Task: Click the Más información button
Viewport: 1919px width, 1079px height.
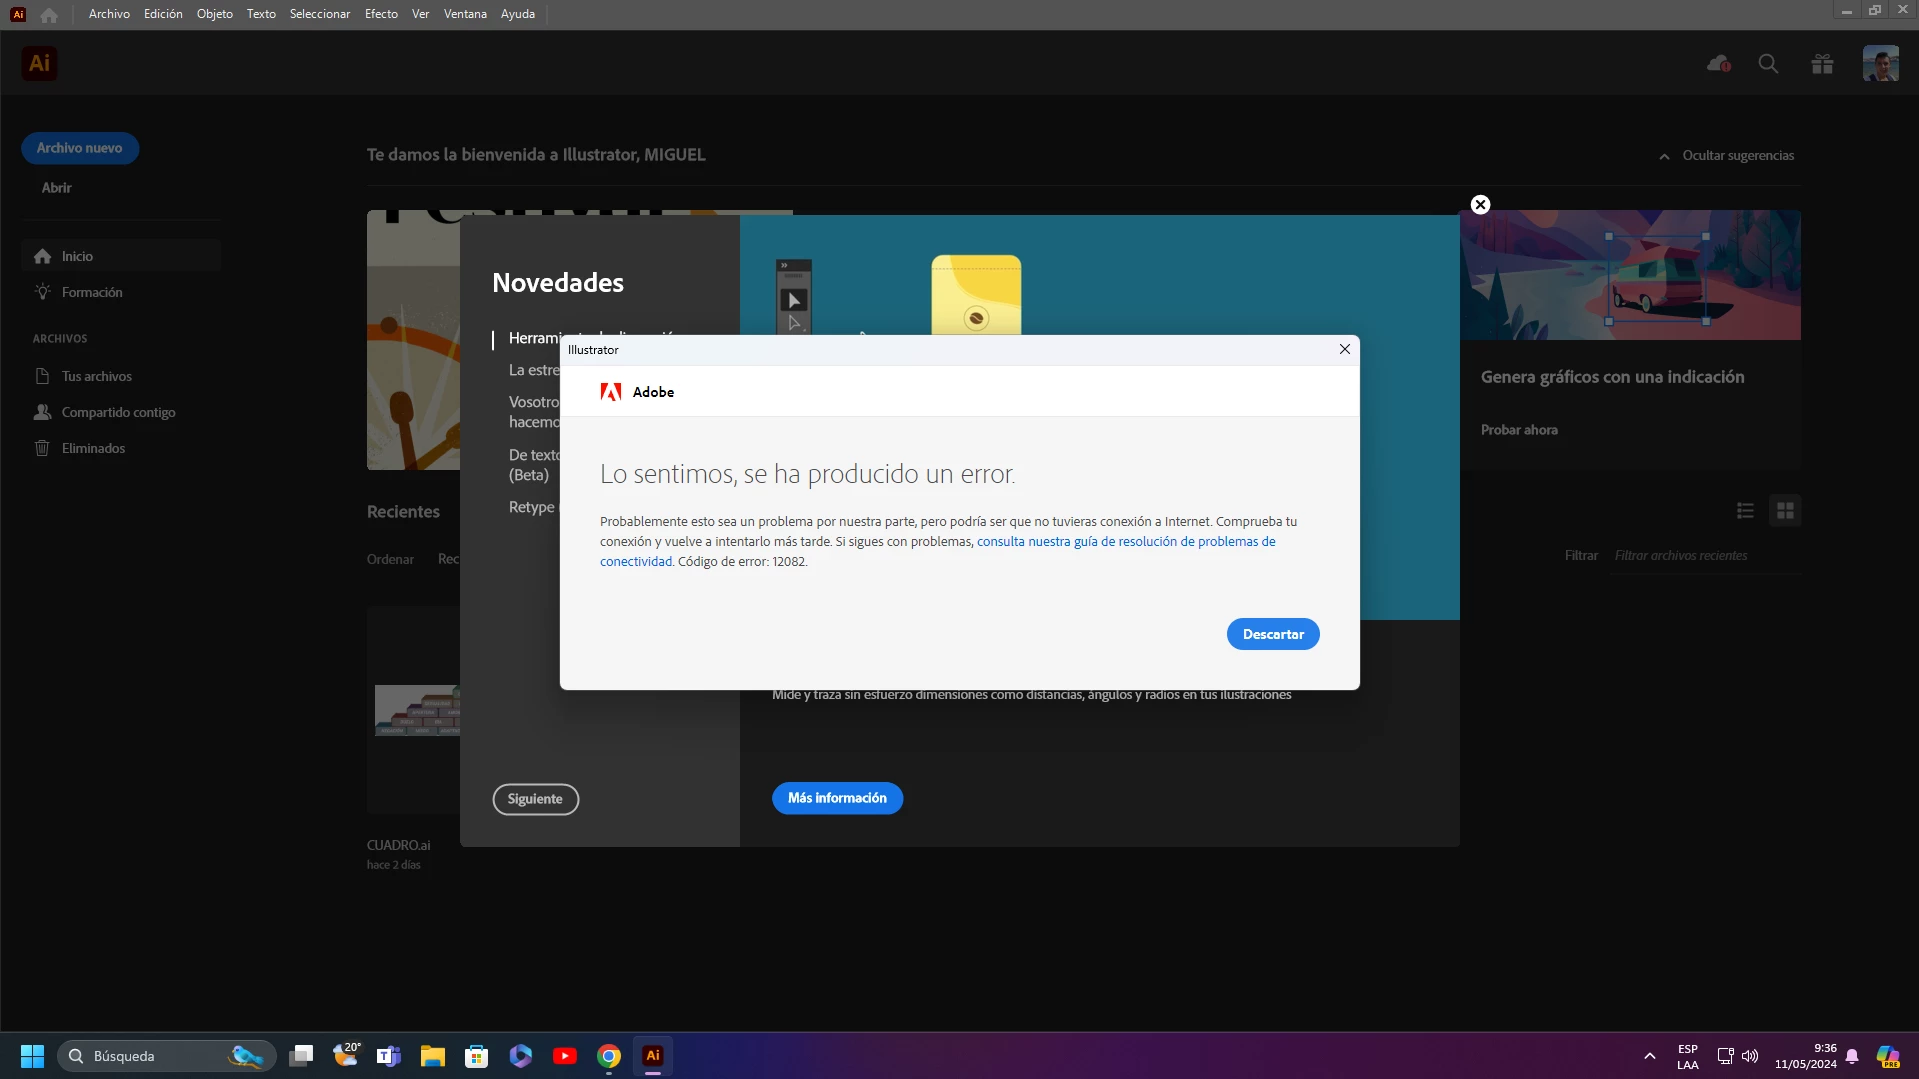Action: (837, 798)
